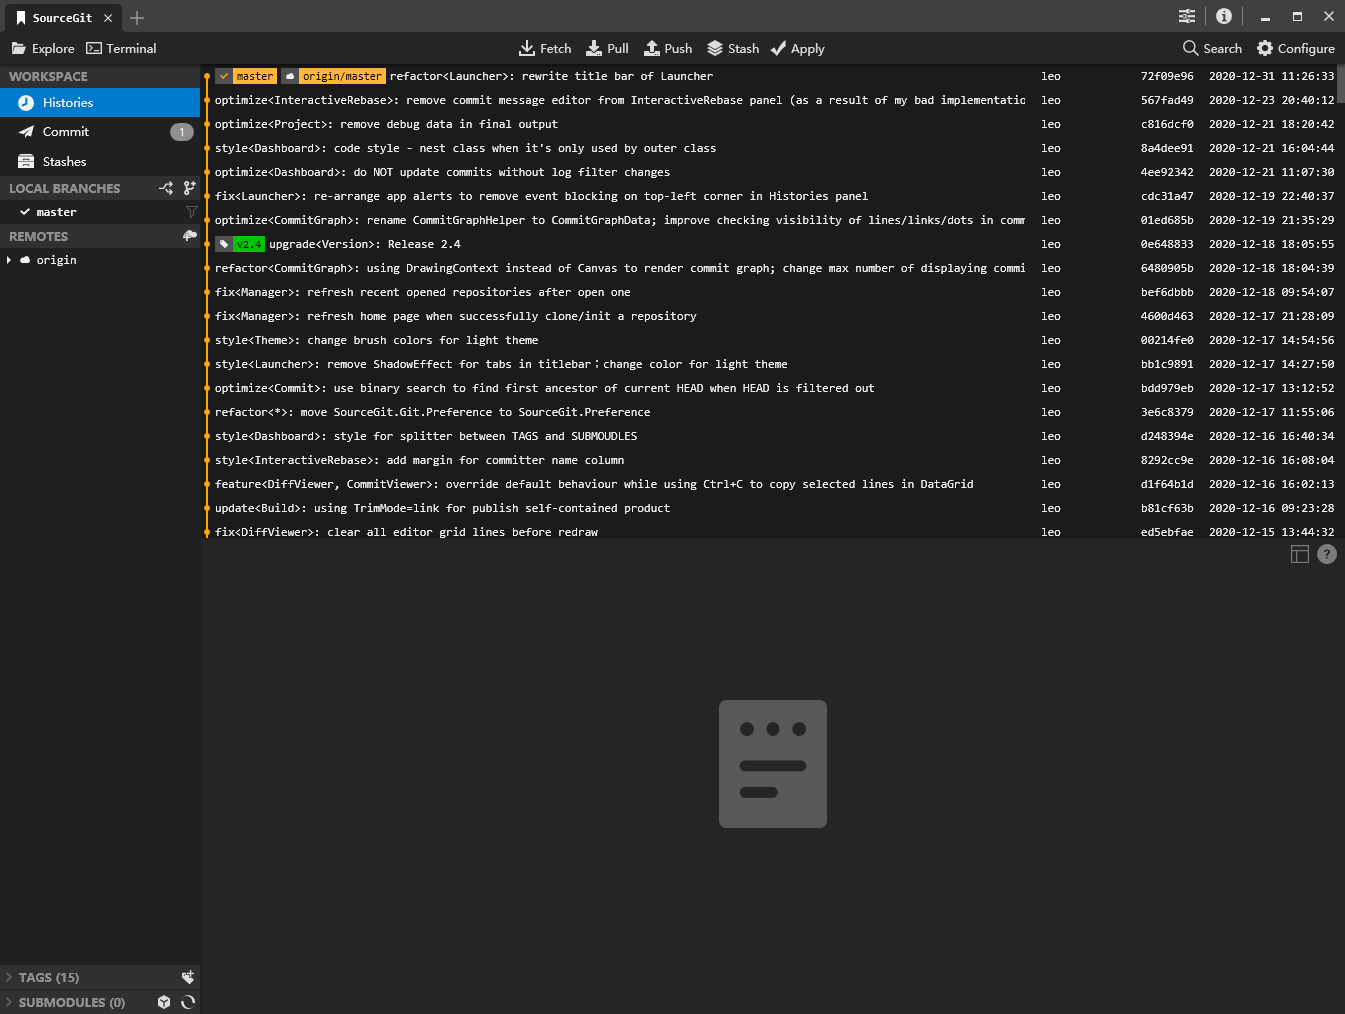The image size is (1345, 1014).
Task: Open a new tab with plus icon
Action: coord(137,18)
